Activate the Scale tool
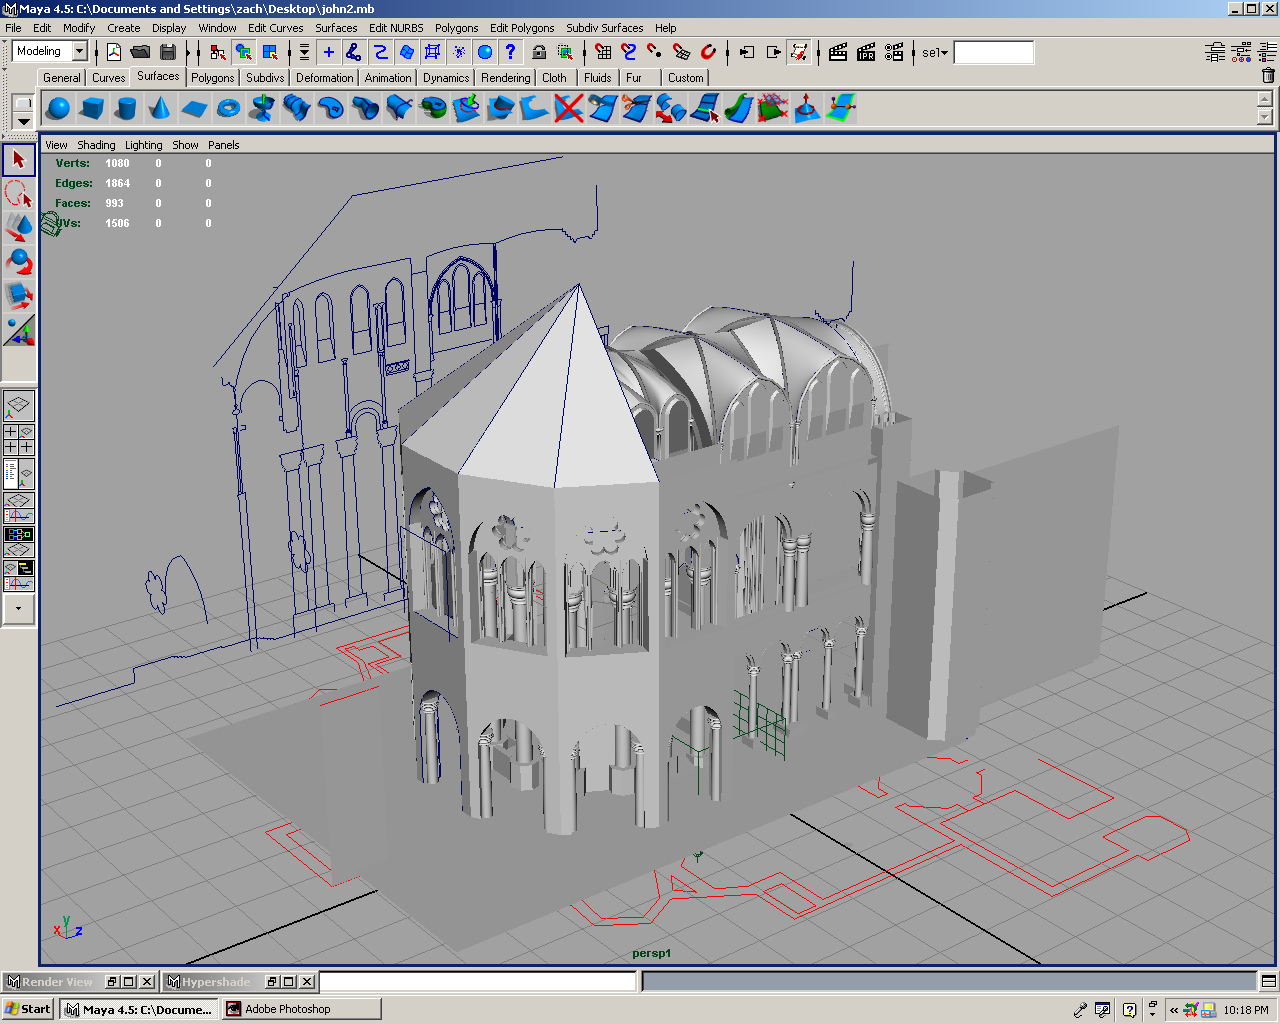The width and height of the screenshot is (1280, 1024). (19, 296)
